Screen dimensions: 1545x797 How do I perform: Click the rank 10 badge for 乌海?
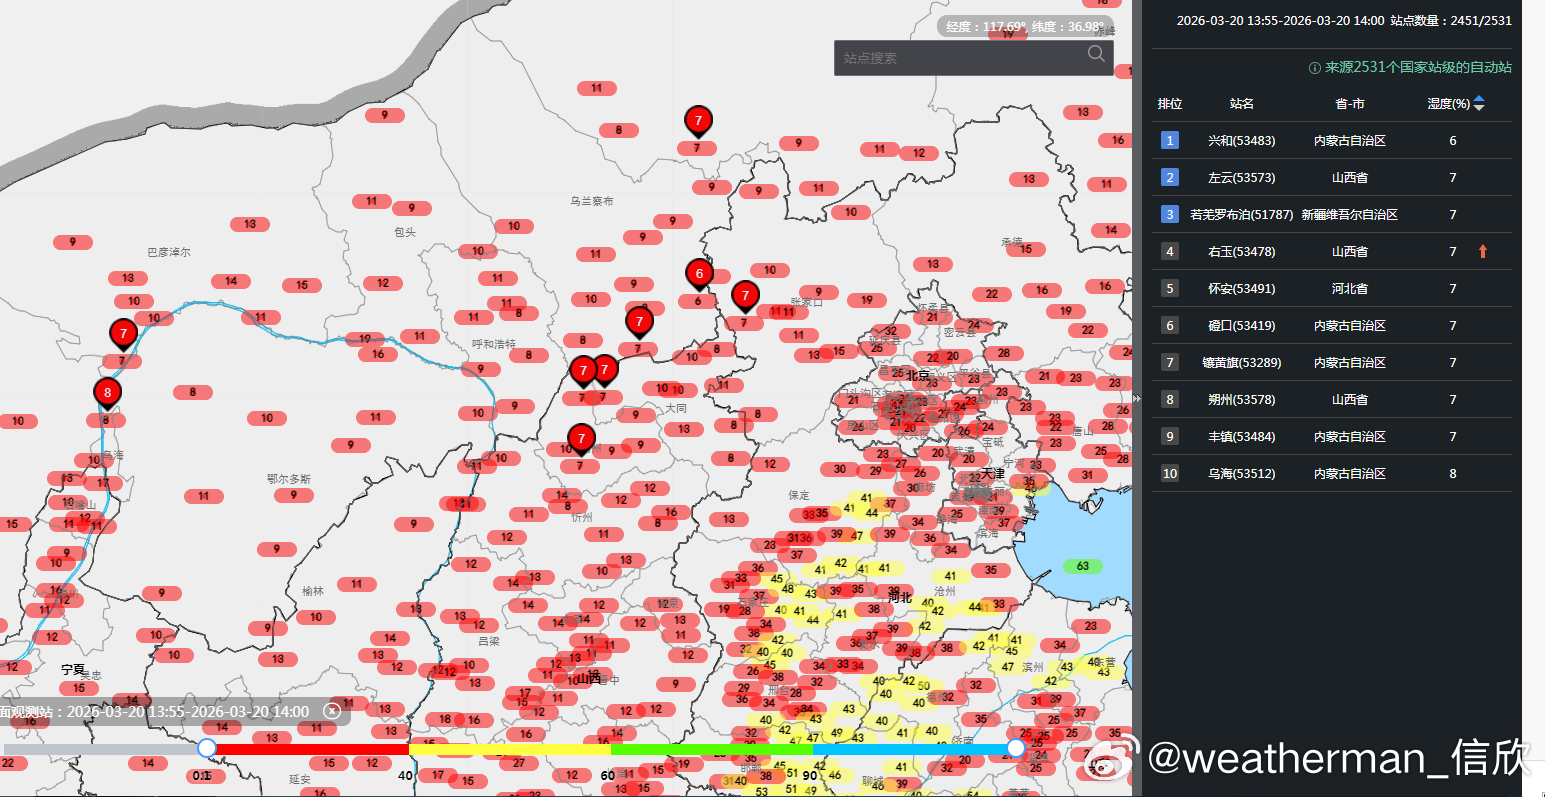click(x=1170, y=474)
